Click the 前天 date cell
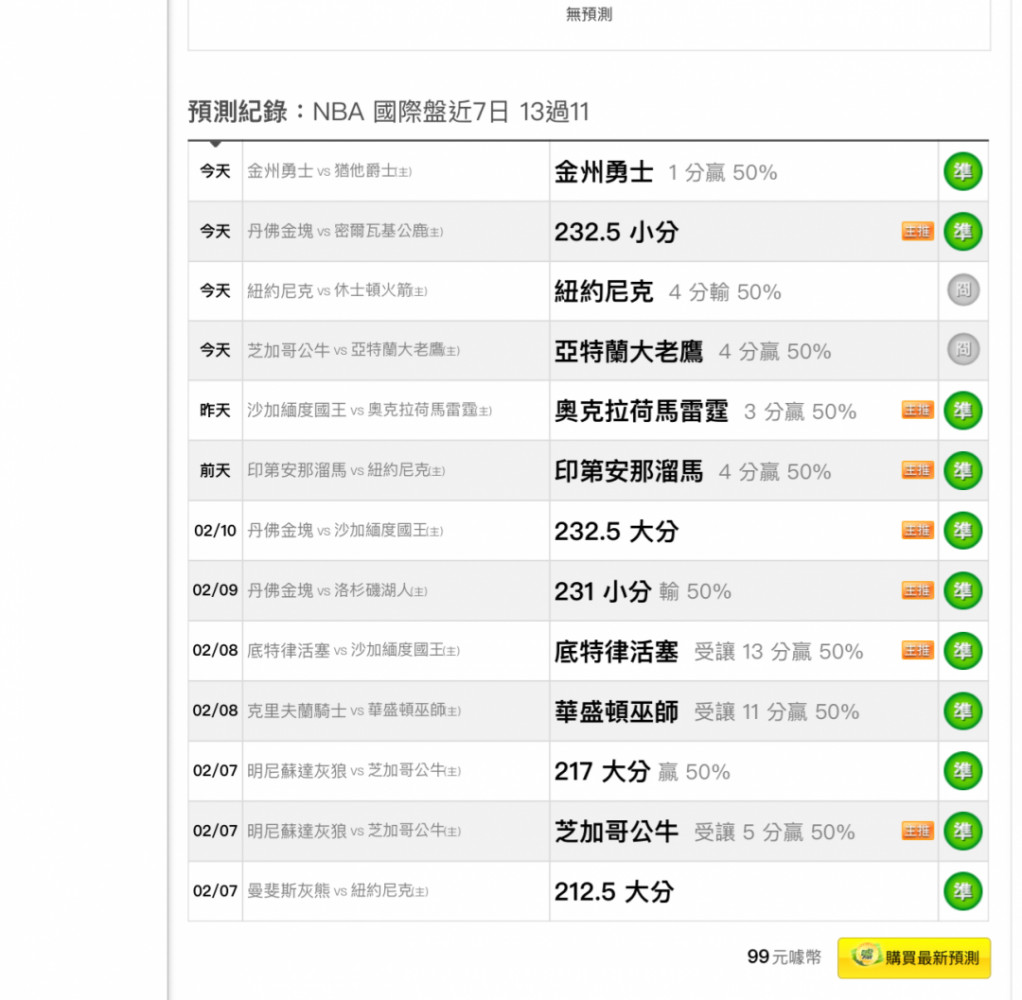The image size is (1022, 1000). tap(215, 471)
